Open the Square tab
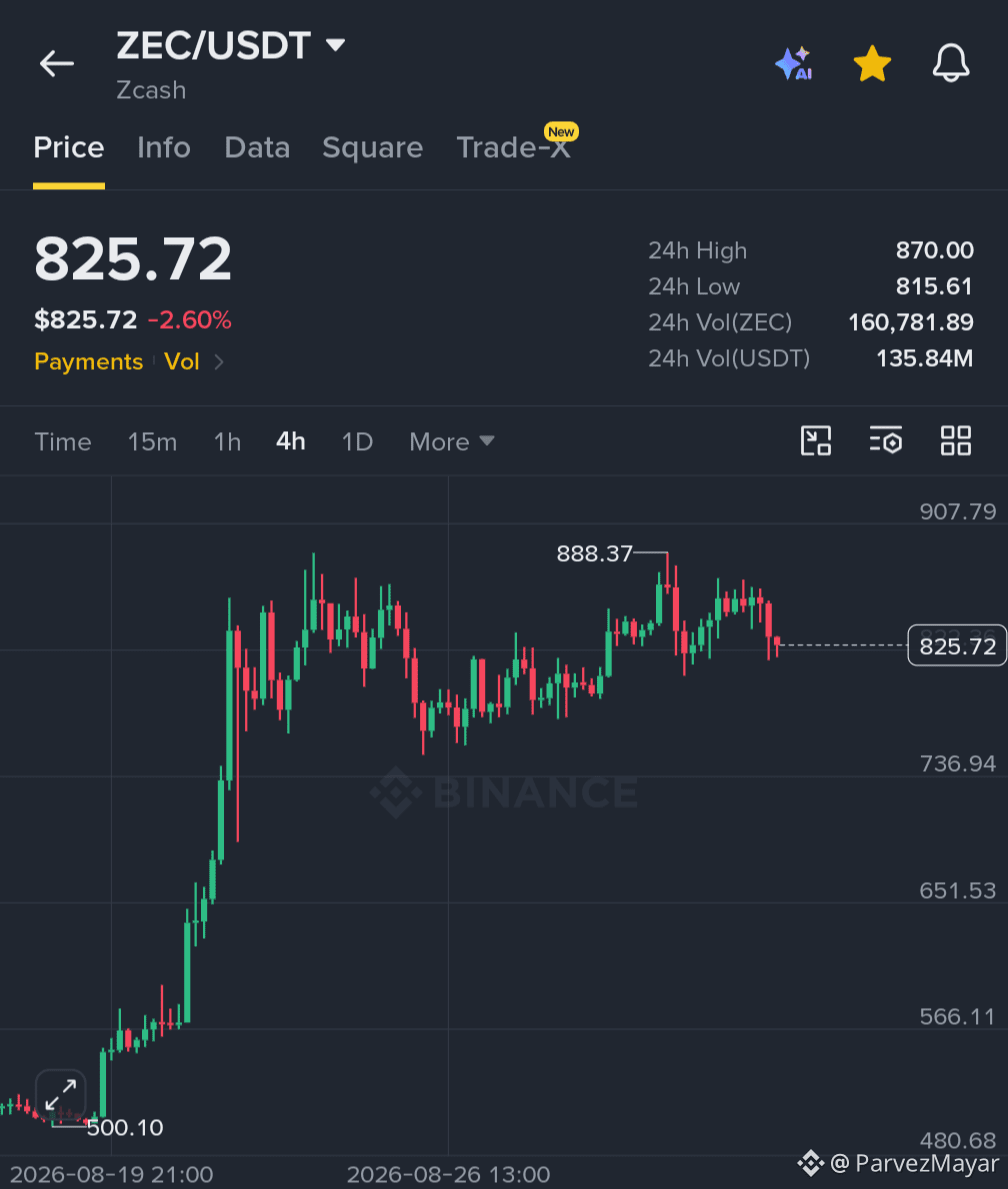Image resolution: width=1008 pixels, height=1189 pixels. click(x=372, y=147)
